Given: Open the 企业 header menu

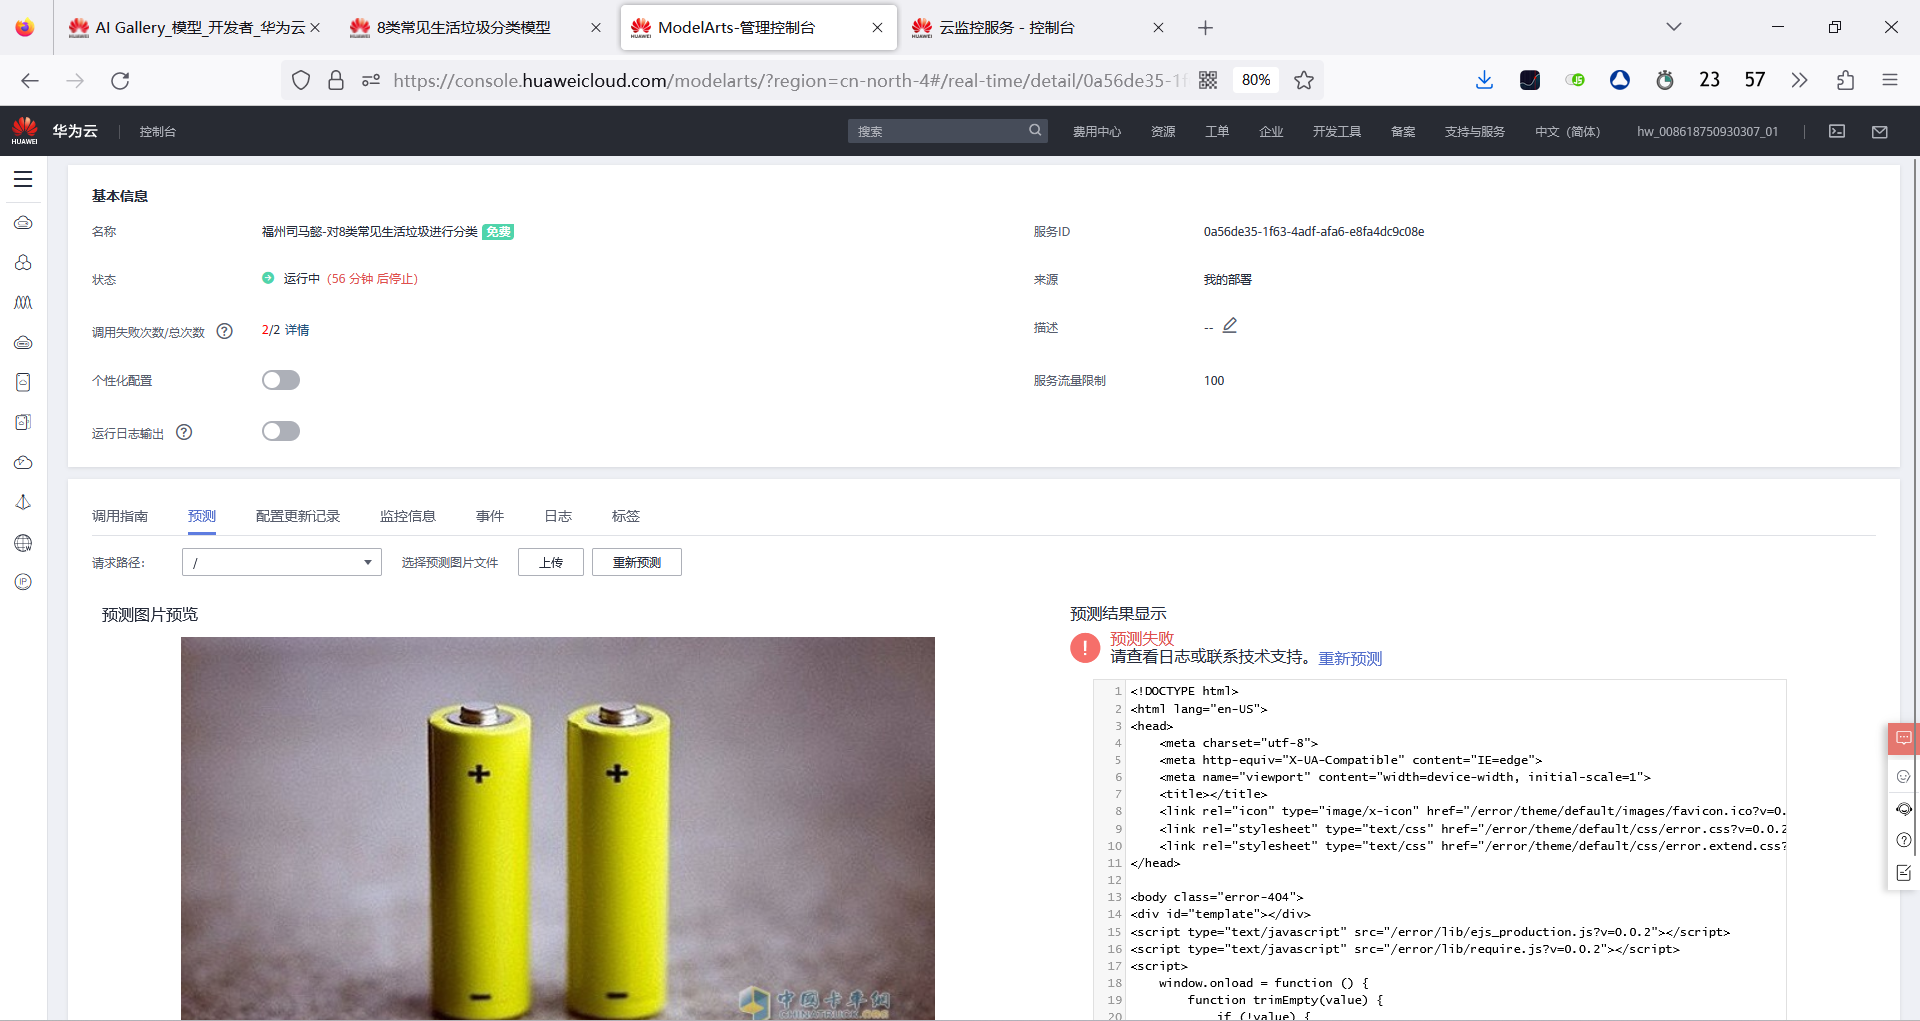Looking at the screenshot, I should [1271, 132].
